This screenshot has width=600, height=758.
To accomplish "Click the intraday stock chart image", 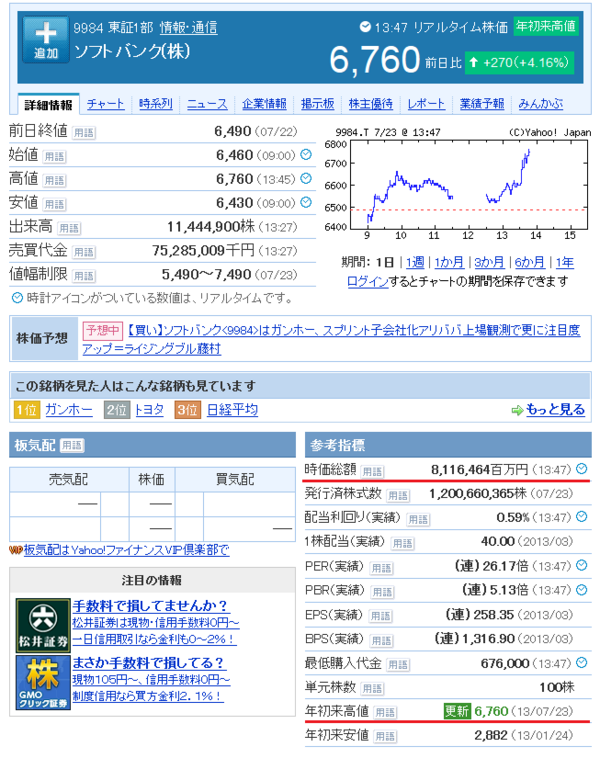I will [x=457, y=184].
